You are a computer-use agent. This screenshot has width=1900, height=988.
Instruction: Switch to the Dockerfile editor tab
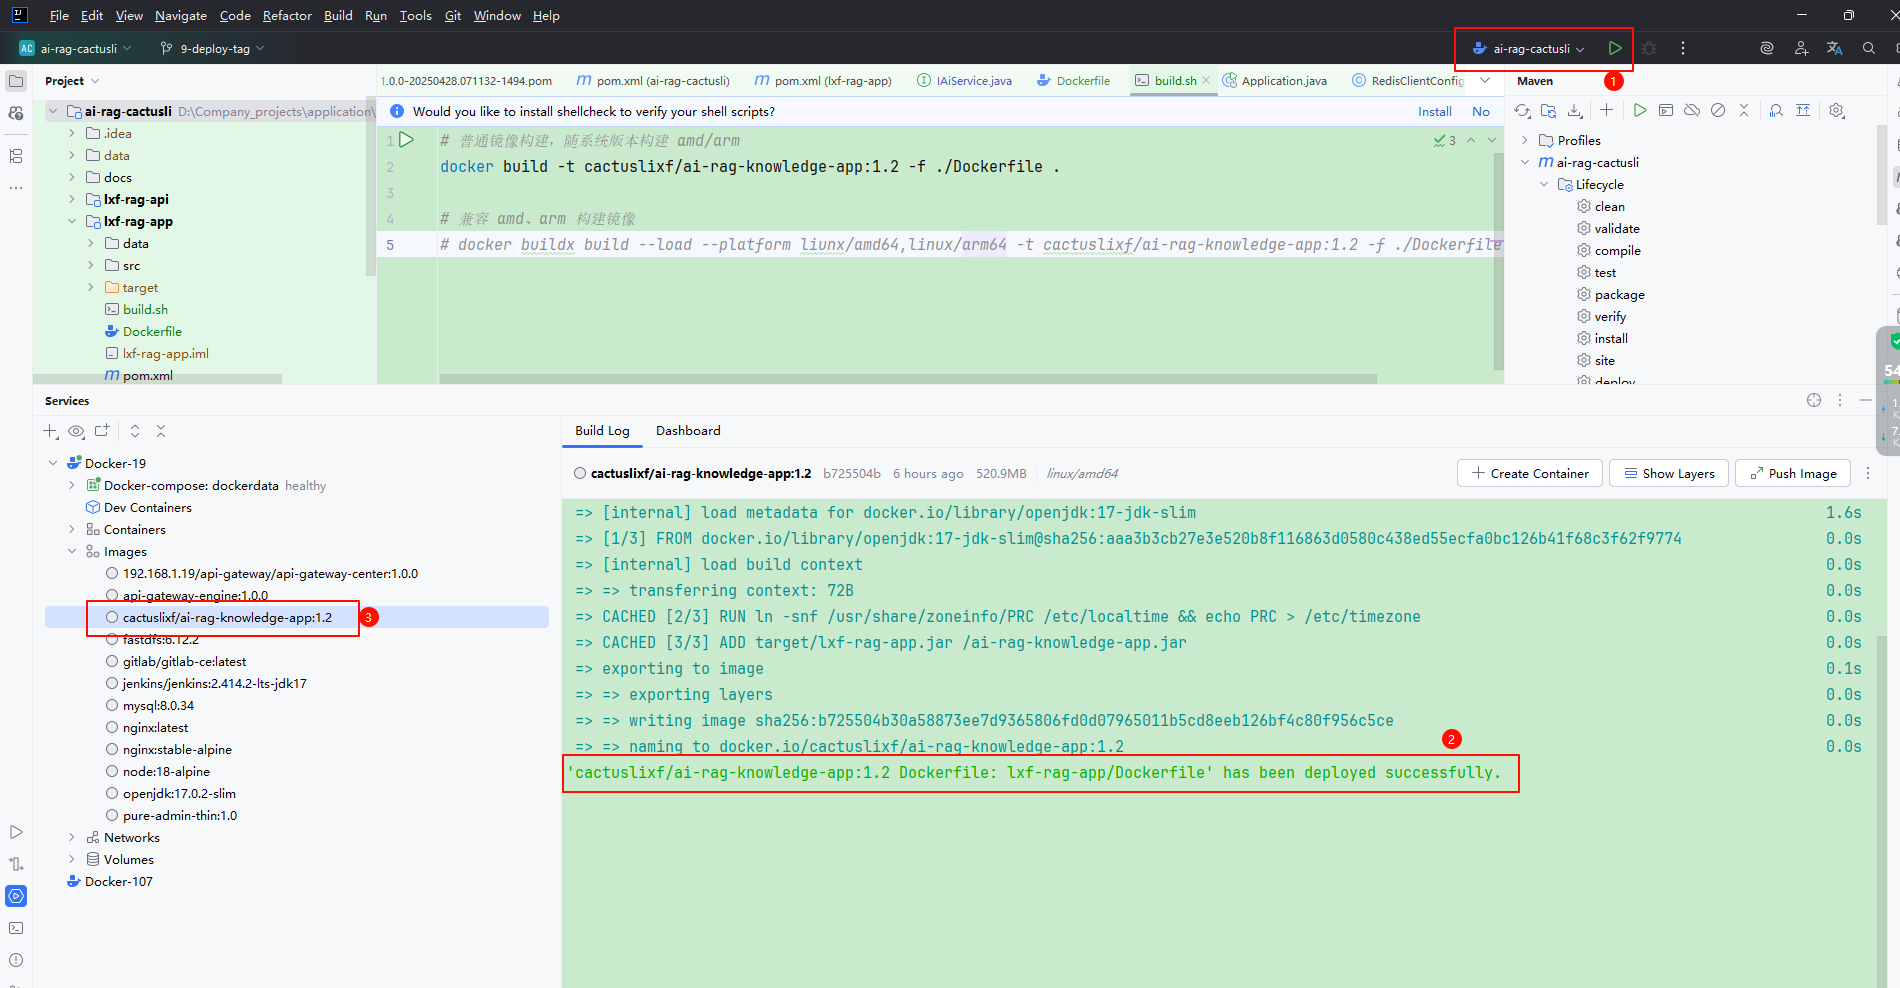coord(1074,81)
